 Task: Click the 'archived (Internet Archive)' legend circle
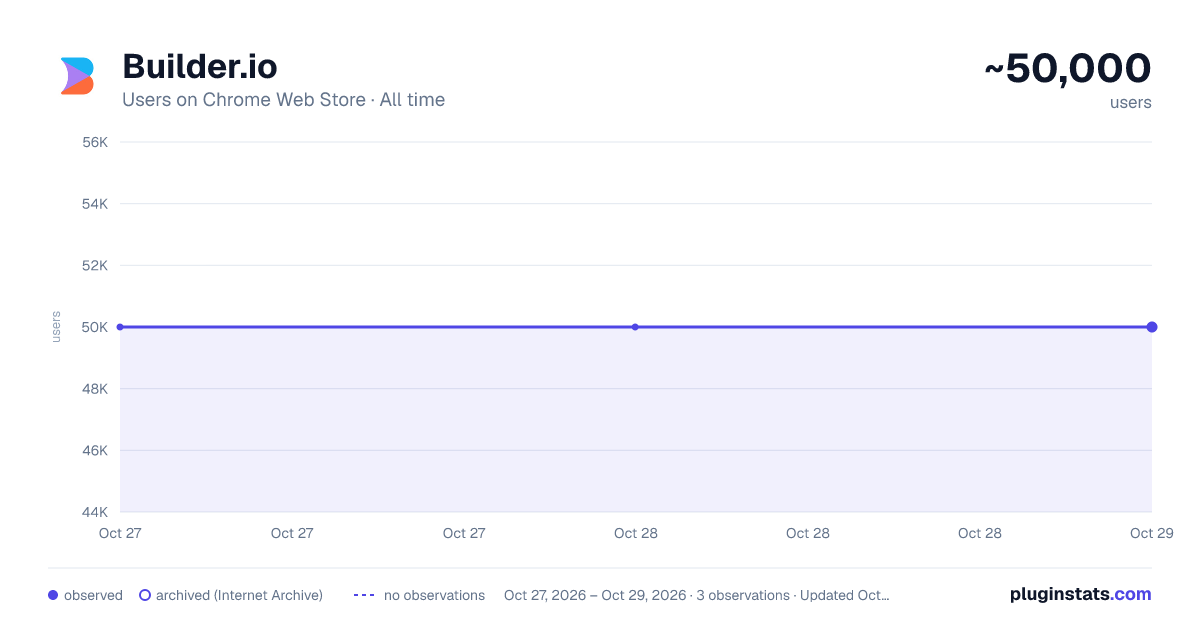point(145,595)
